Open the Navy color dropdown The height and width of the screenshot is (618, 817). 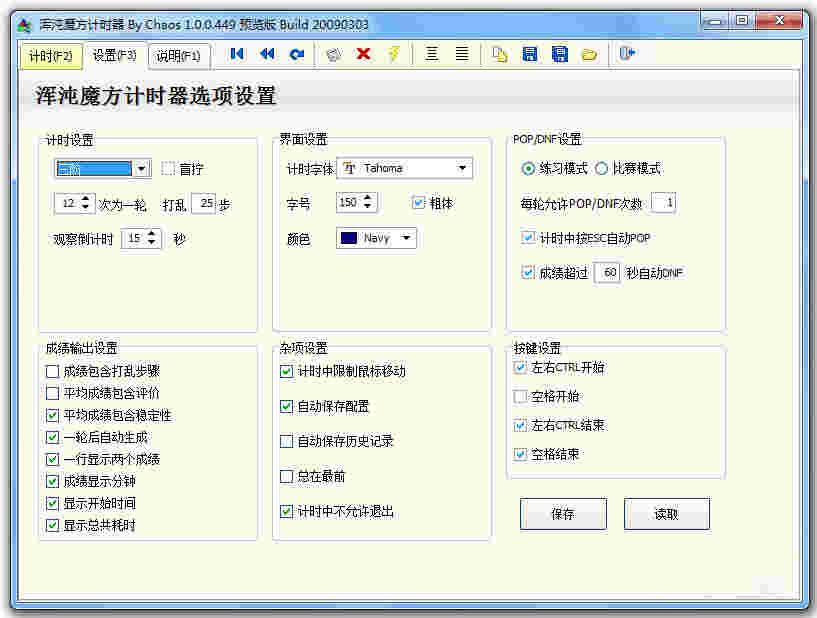[376, 238]
